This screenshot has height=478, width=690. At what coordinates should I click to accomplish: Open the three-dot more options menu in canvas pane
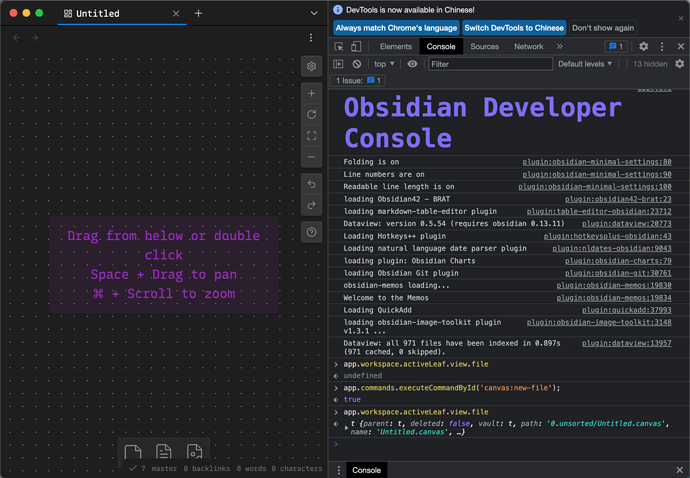(311, 38)
